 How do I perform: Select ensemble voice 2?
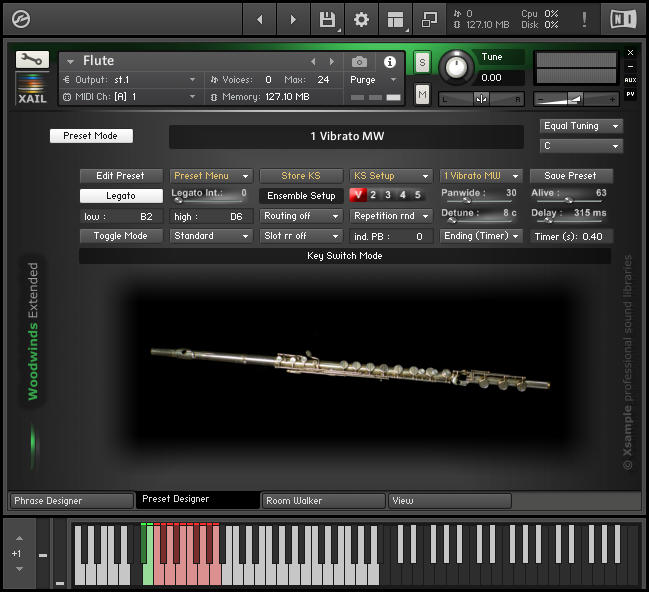(373, 195)
